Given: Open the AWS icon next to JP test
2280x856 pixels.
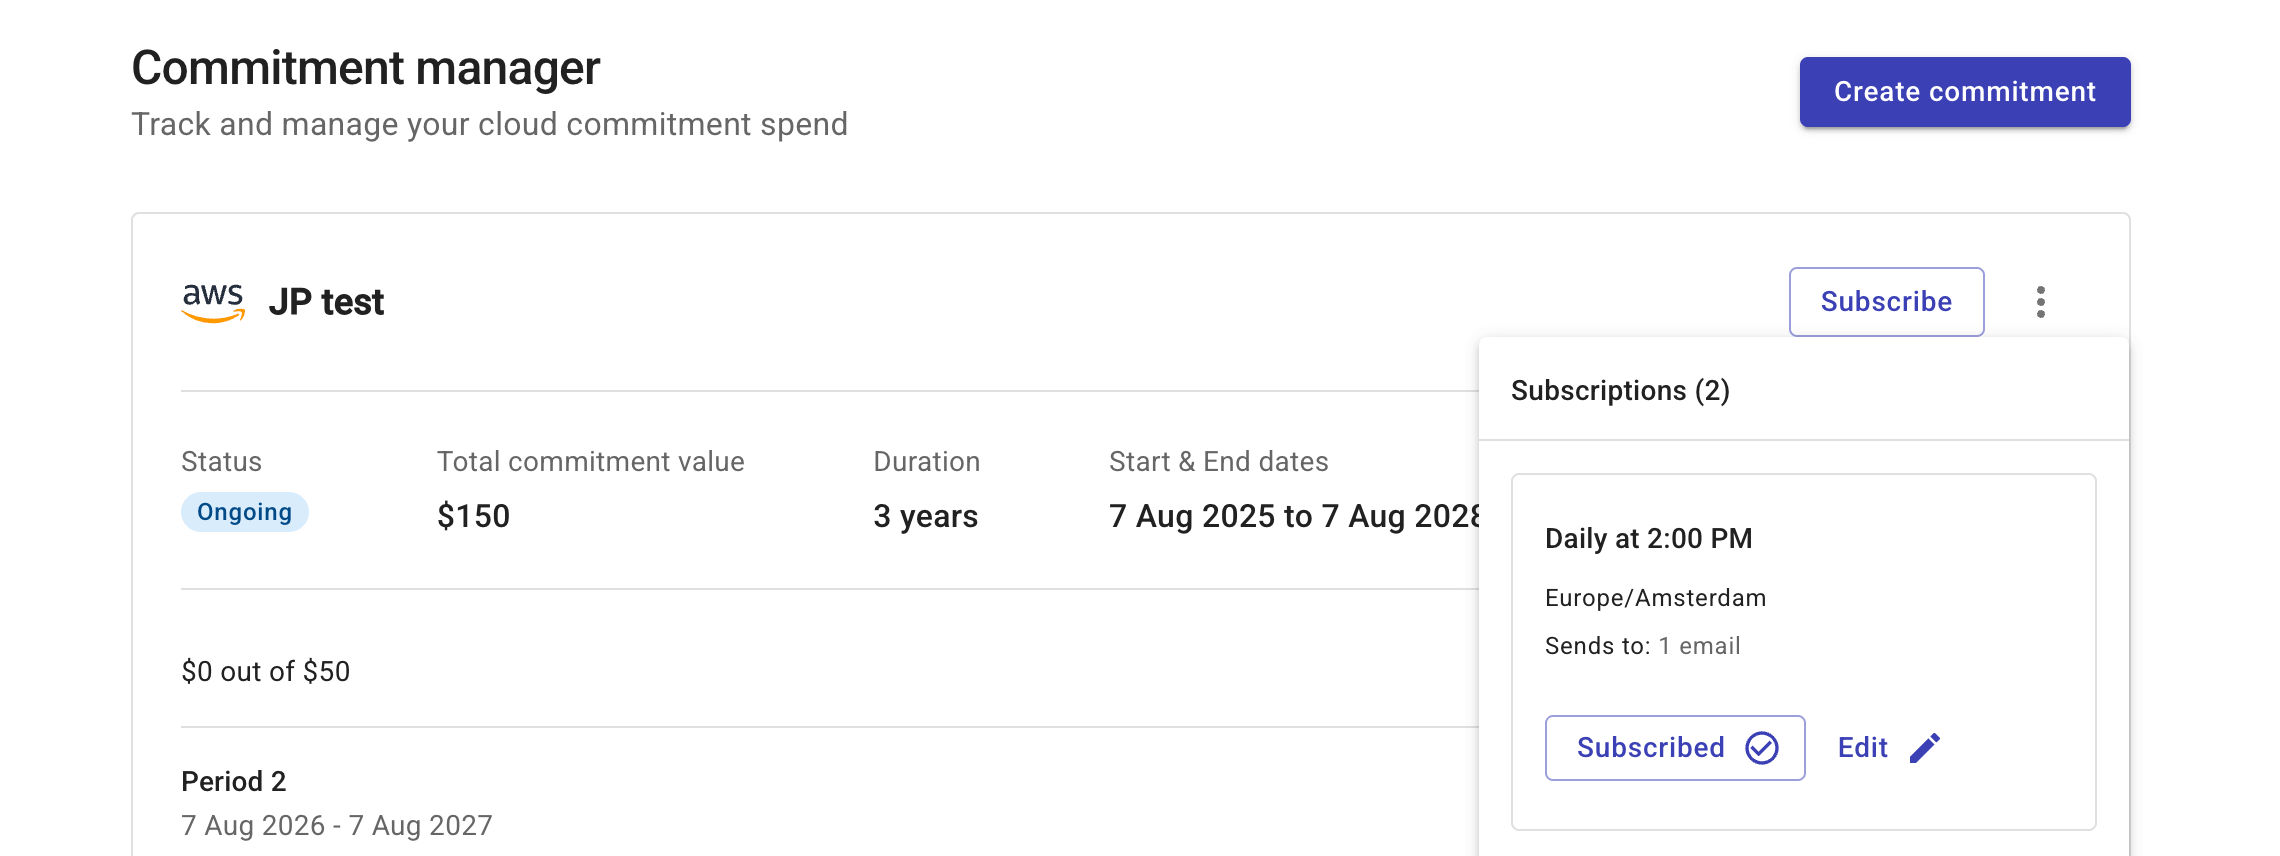Looking at the screenshot, I should (212, 300).
